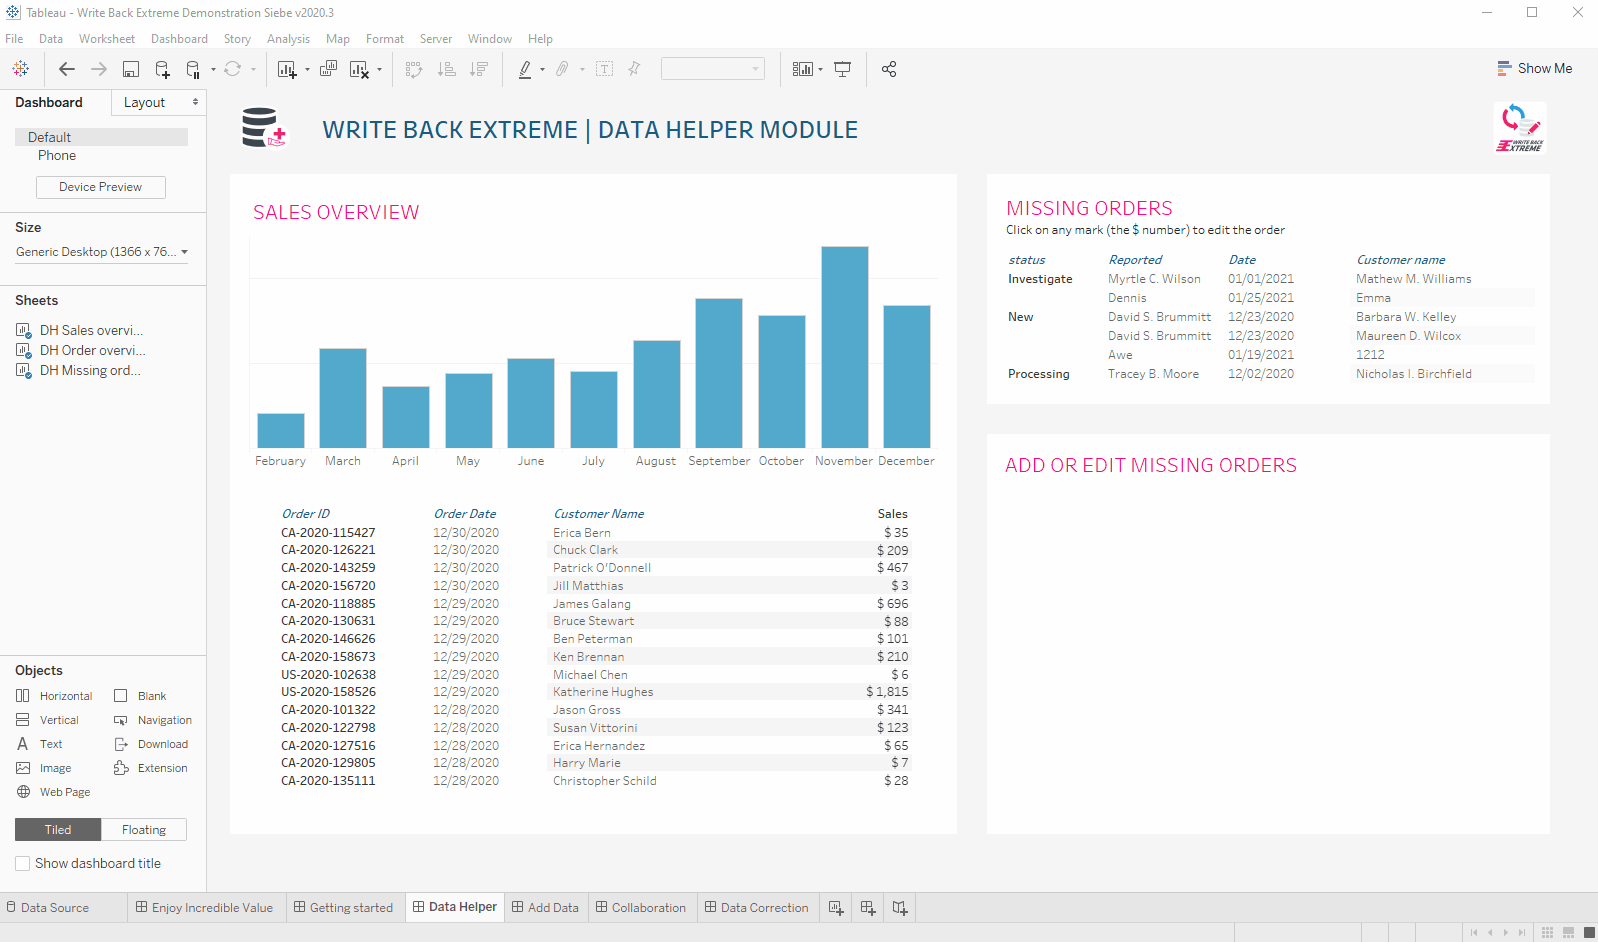The width and height of the screenshot is (1598, 942).
Task: Open the Analysis menu
Action: pyautogui.click(x=288, y=39)
